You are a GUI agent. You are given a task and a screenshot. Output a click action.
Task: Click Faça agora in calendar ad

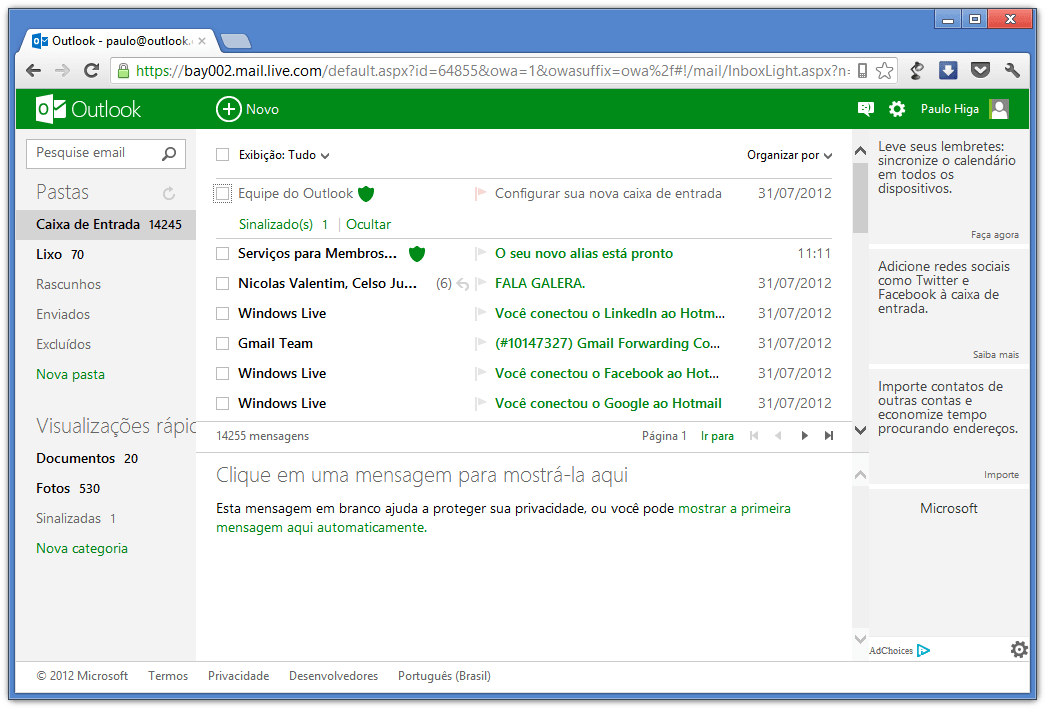point(995,235)
